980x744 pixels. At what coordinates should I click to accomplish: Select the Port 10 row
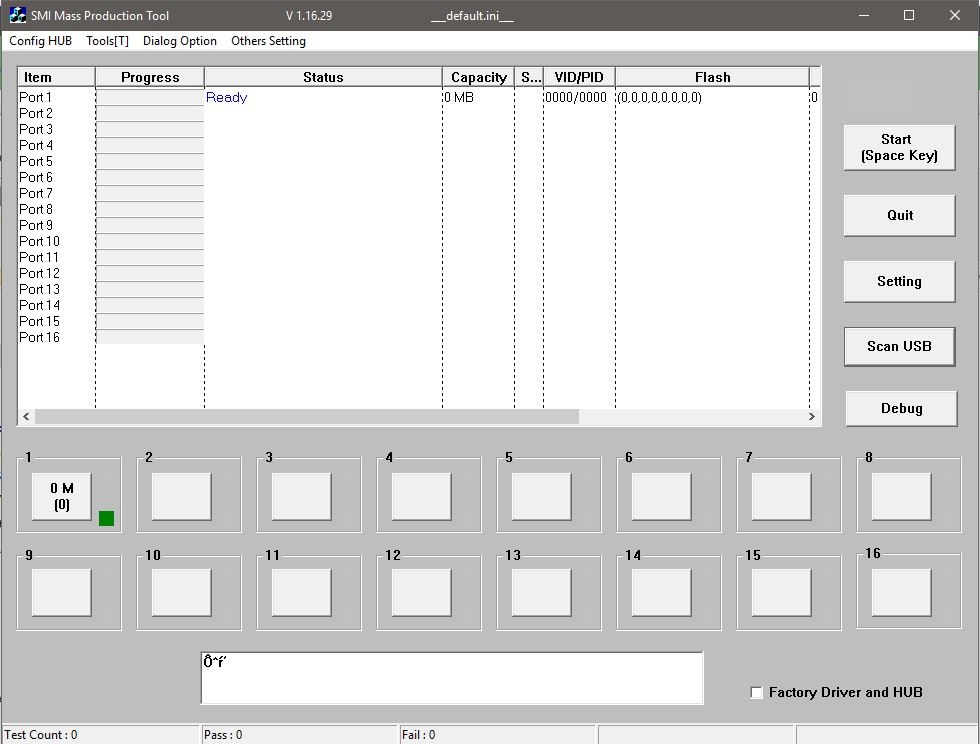pos(418,241)
